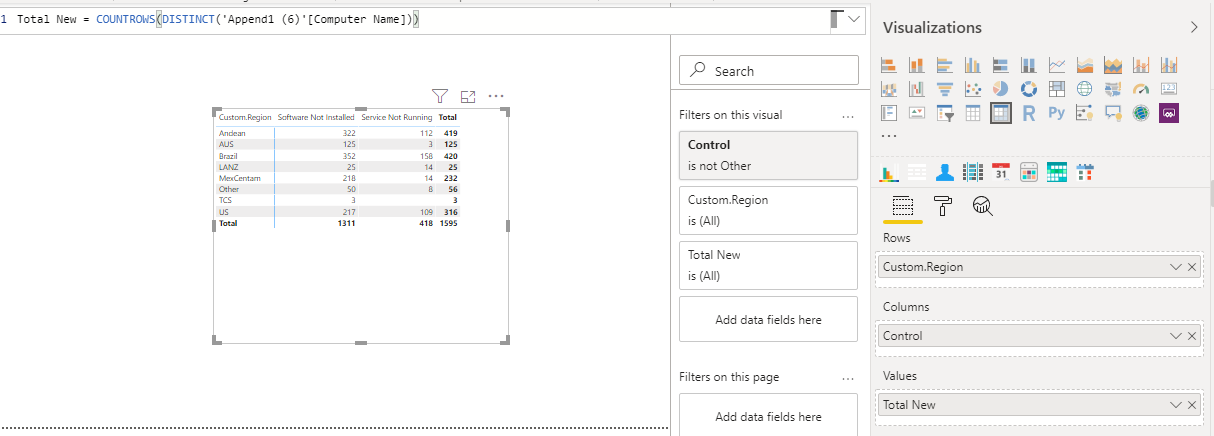Open Filters on this page options menu
1214x436 pixels.
[x=848, y=378]
